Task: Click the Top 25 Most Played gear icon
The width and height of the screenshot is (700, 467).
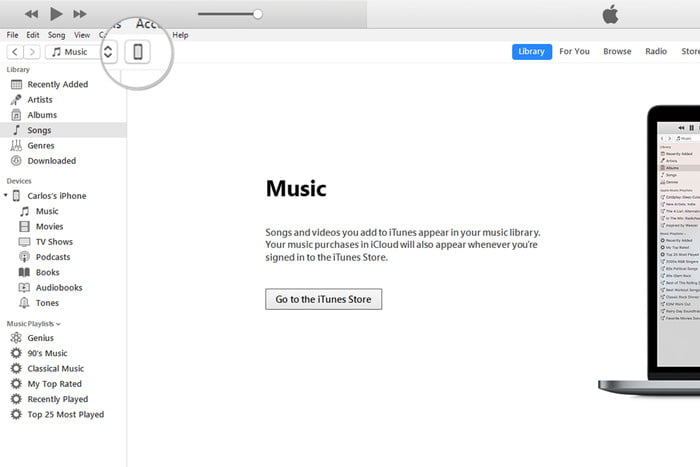Action: (16, 414)
